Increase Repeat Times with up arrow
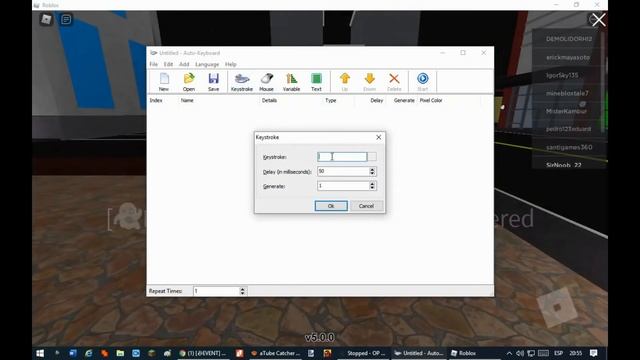Viewport: 640px width, 360px height. click(x=242, y=289)
